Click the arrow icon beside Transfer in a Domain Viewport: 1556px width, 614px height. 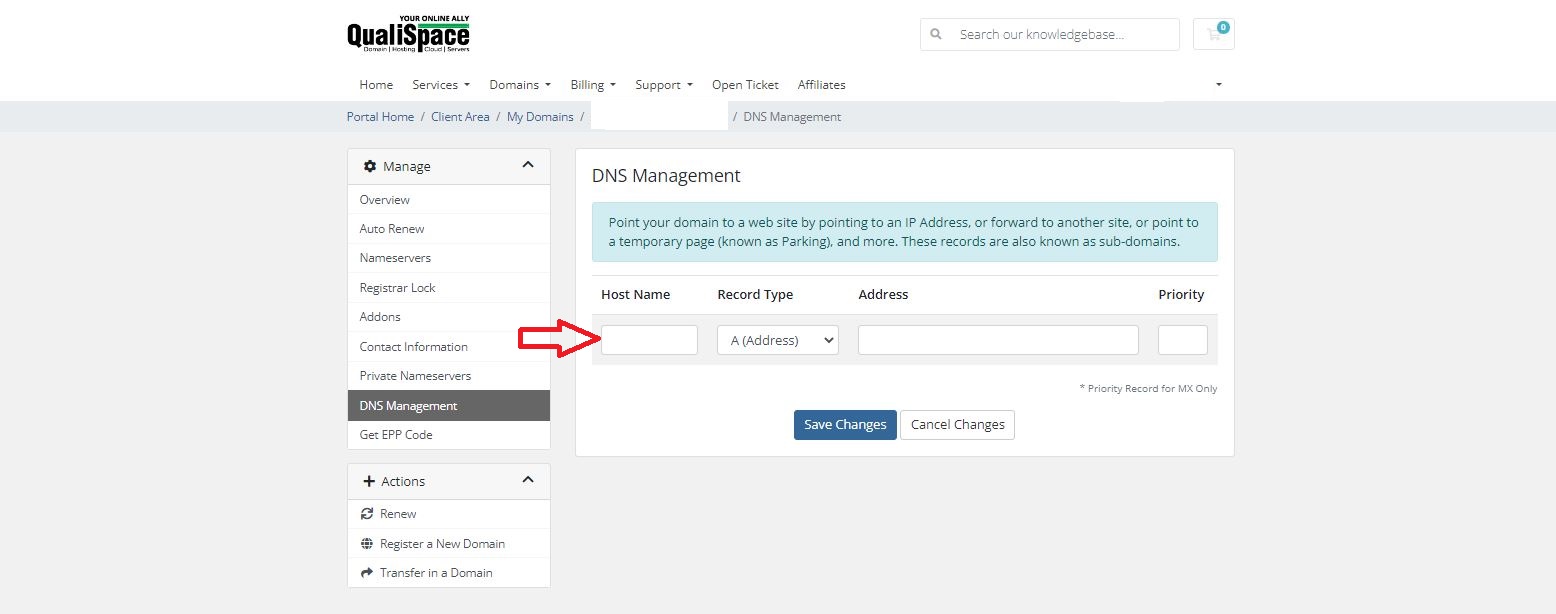pyautogui.click(x=368, y=573)
